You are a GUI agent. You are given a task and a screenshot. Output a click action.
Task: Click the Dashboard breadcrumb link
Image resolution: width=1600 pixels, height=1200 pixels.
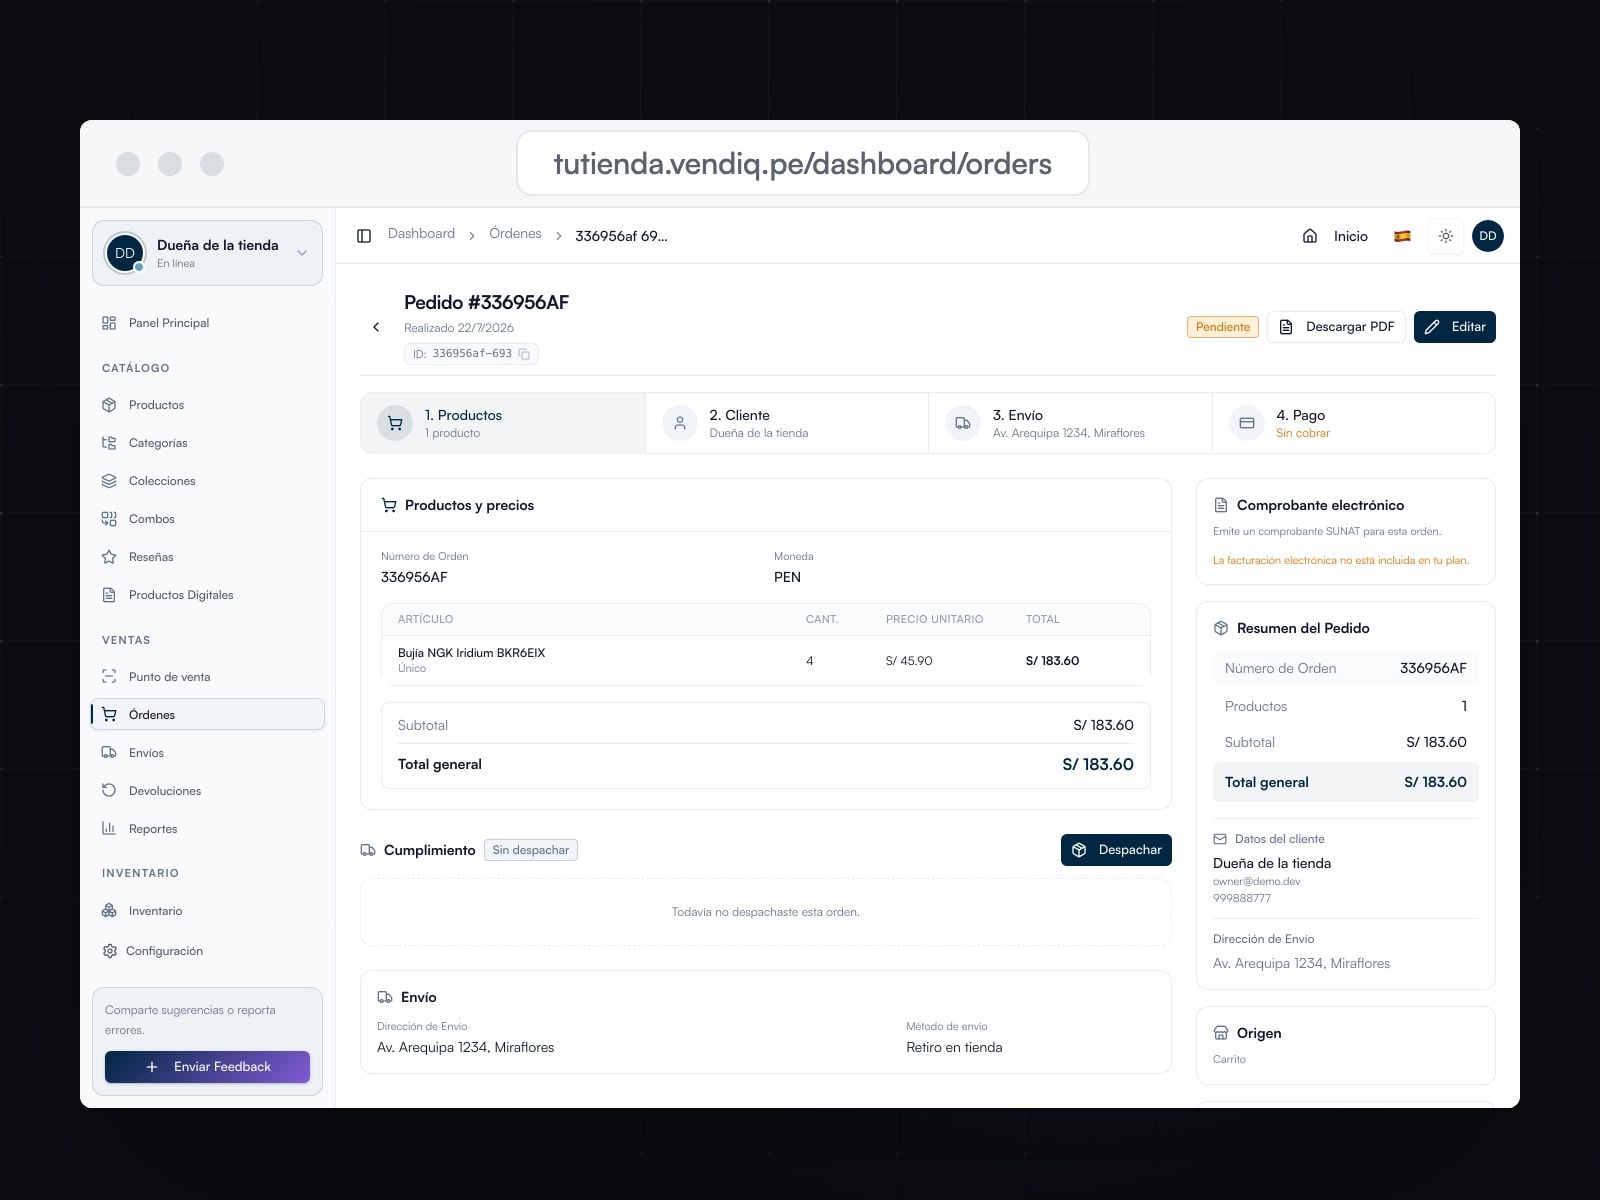[x=421, y=234]
